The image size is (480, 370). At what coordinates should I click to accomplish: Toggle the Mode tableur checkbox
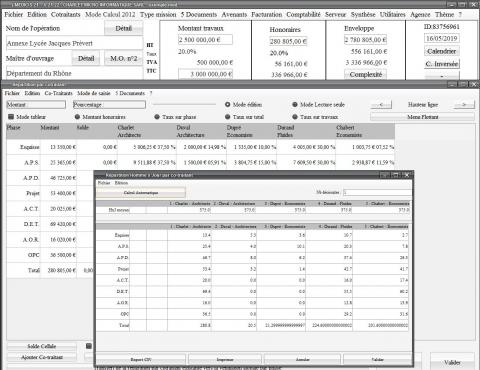coord(11,117)
